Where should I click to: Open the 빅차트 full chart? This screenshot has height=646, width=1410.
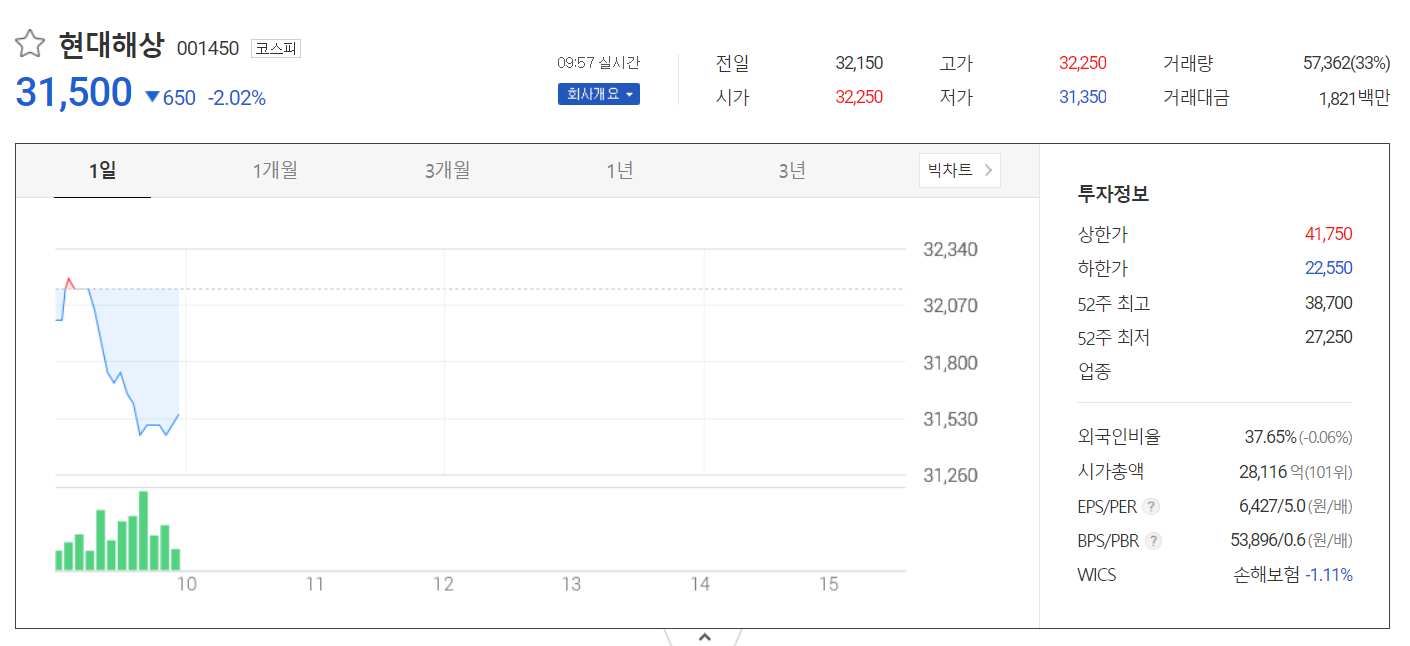(960, 170)
